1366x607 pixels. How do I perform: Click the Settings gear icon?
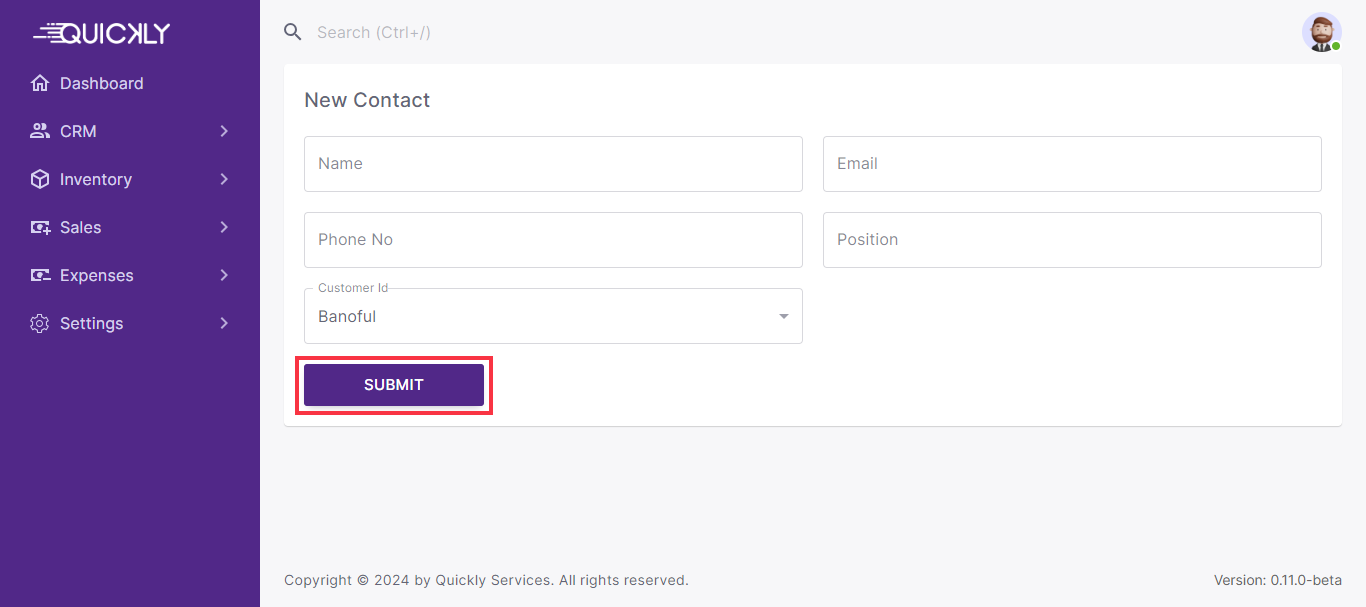[x=40, y=323]
